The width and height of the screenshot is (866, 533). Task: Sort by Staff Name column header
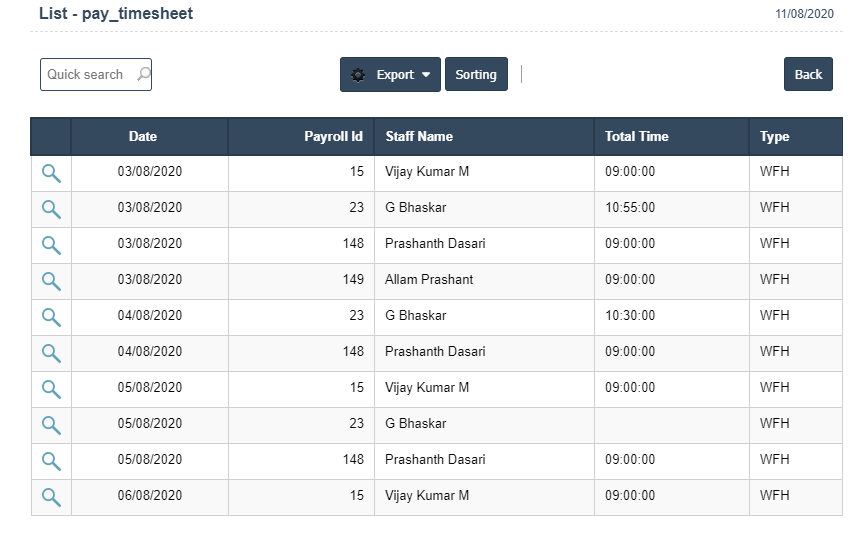pyautogui.click(x=419, y=137)
